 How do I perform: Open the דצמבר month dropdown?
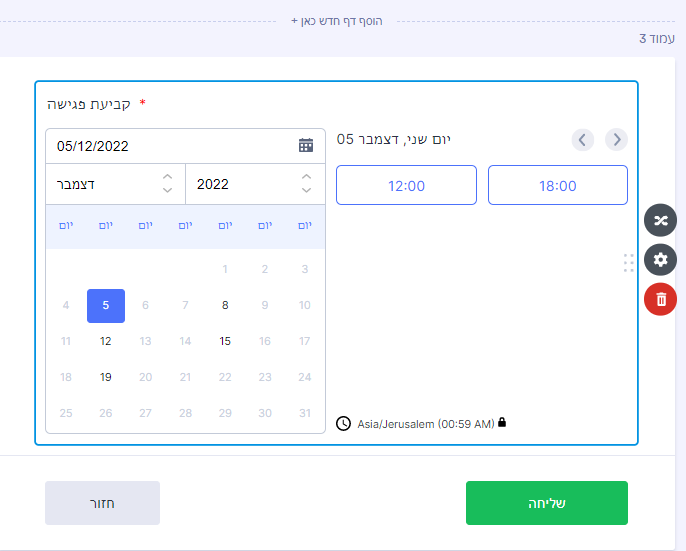coord(115,184)
